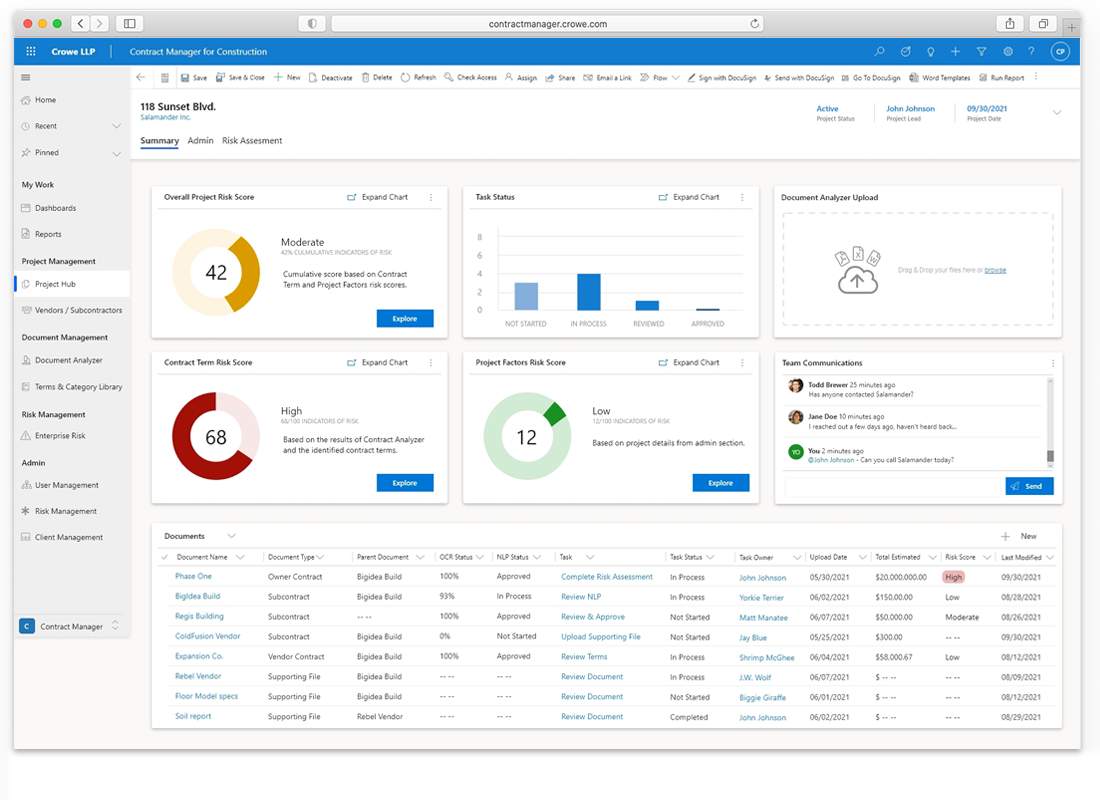Click the Delete trash icon
Viewport: 1100px width, 800px height.
coord(366,77)
